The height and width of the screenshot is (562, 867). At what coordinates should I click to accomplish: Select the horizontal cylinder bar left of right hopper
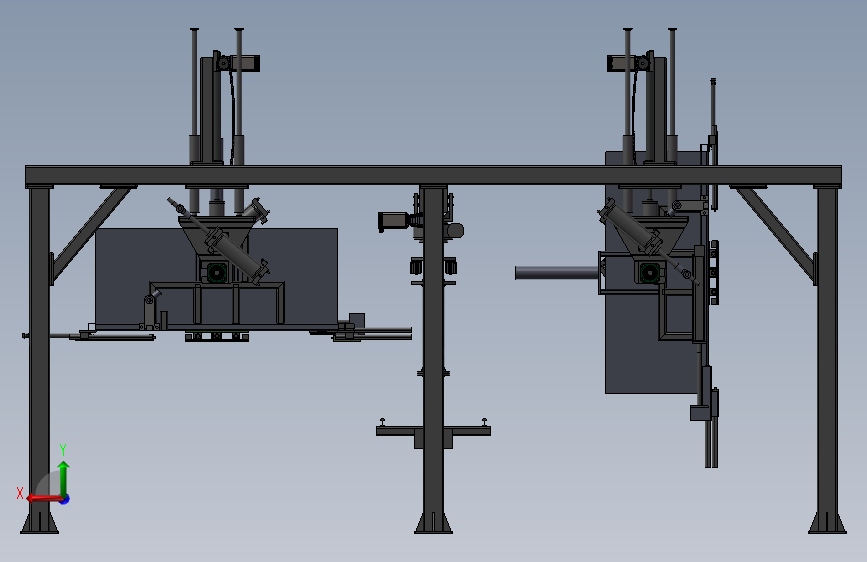[x=557, y=273]
